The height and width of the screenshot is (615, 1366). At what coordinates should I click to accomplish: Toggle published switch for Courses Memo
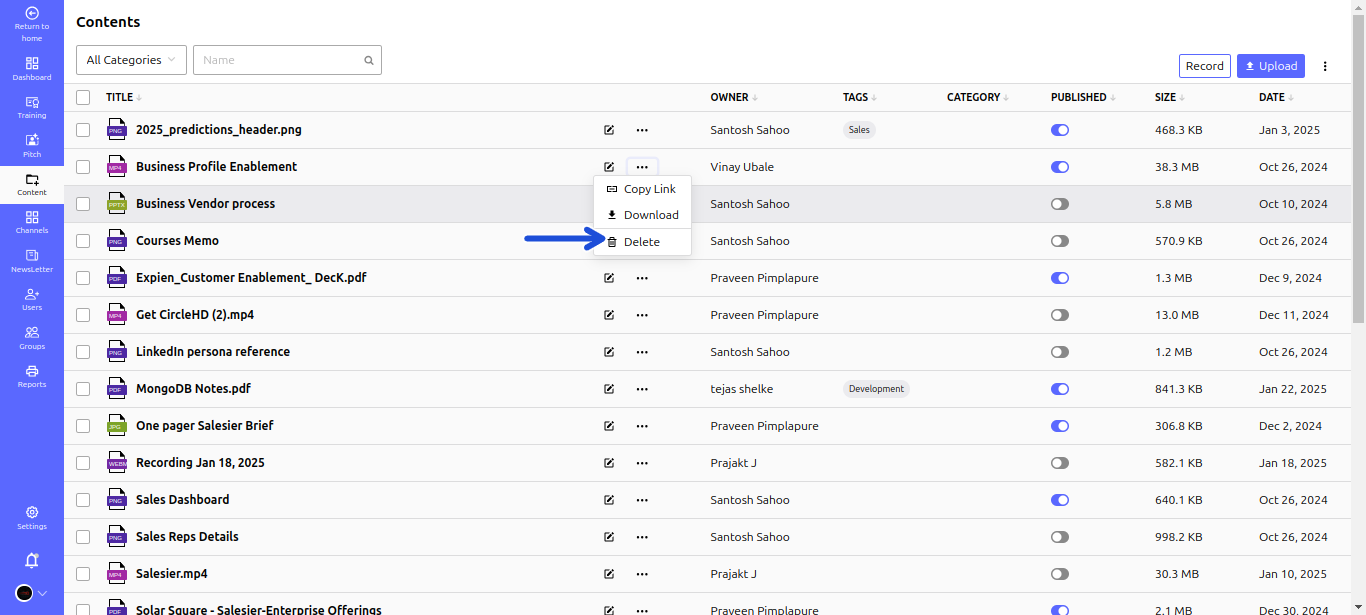pos(1060,241)
